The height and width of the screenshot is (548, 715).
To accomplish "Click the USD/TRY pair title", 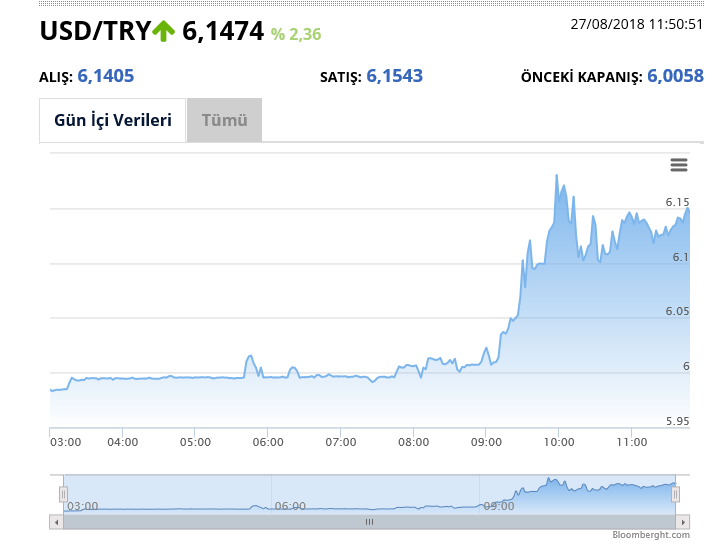I will (95, 31).
